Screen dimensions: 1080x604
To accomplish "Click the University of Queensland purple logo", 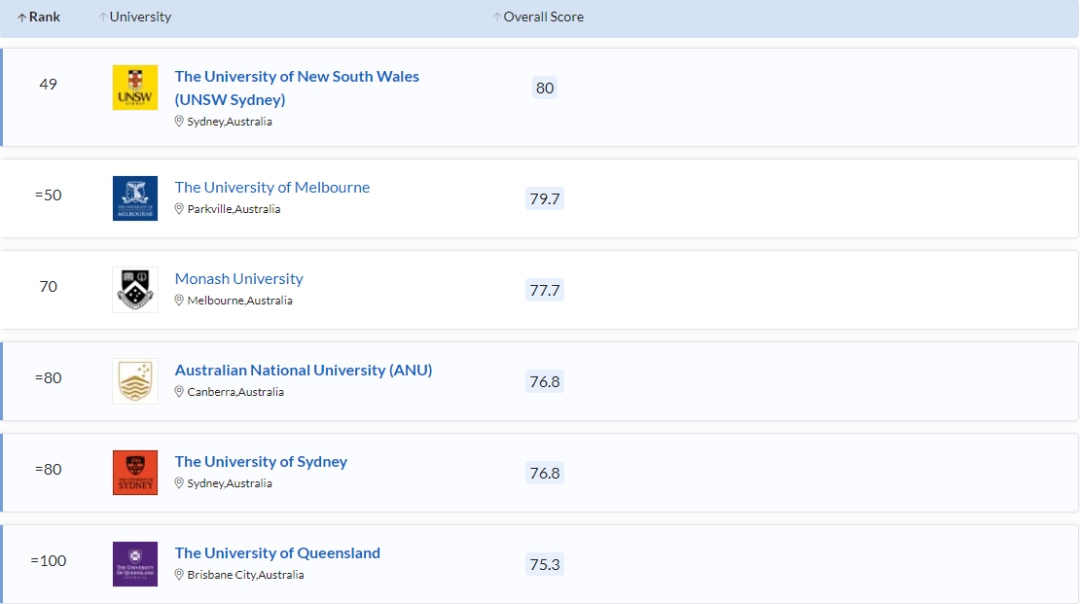I will (135, 564).
